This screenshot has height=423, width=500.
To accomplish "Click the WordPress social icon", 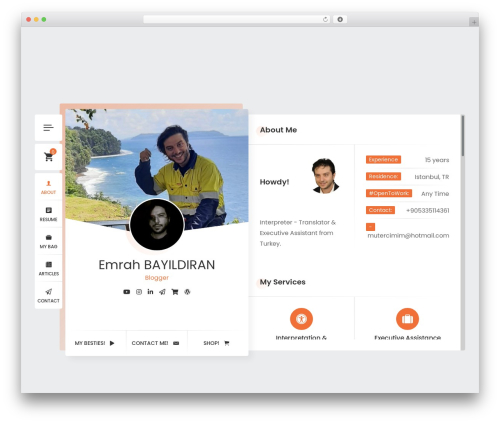I will [x=187, y=292].
